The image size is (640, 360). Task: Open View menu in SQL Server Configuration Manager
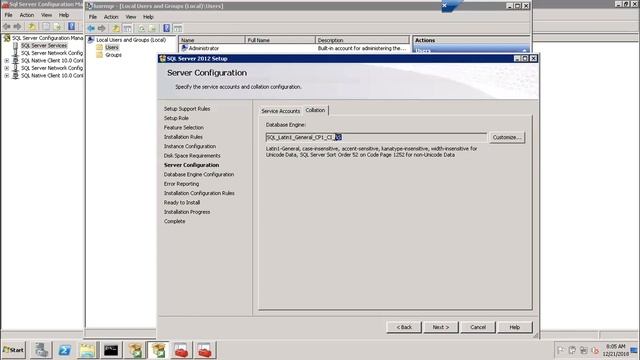47,15
